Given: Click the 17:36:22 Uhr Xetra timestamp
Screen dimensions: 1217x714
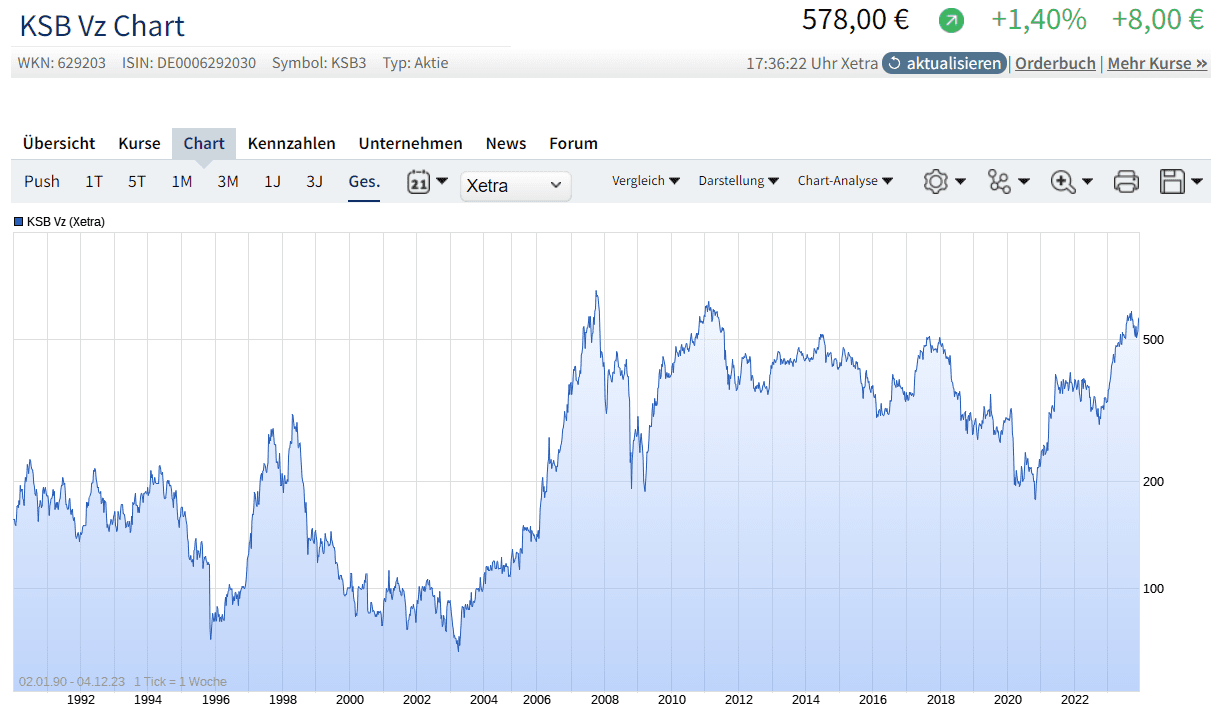Looking at the screenshot, I should [812, 63].
